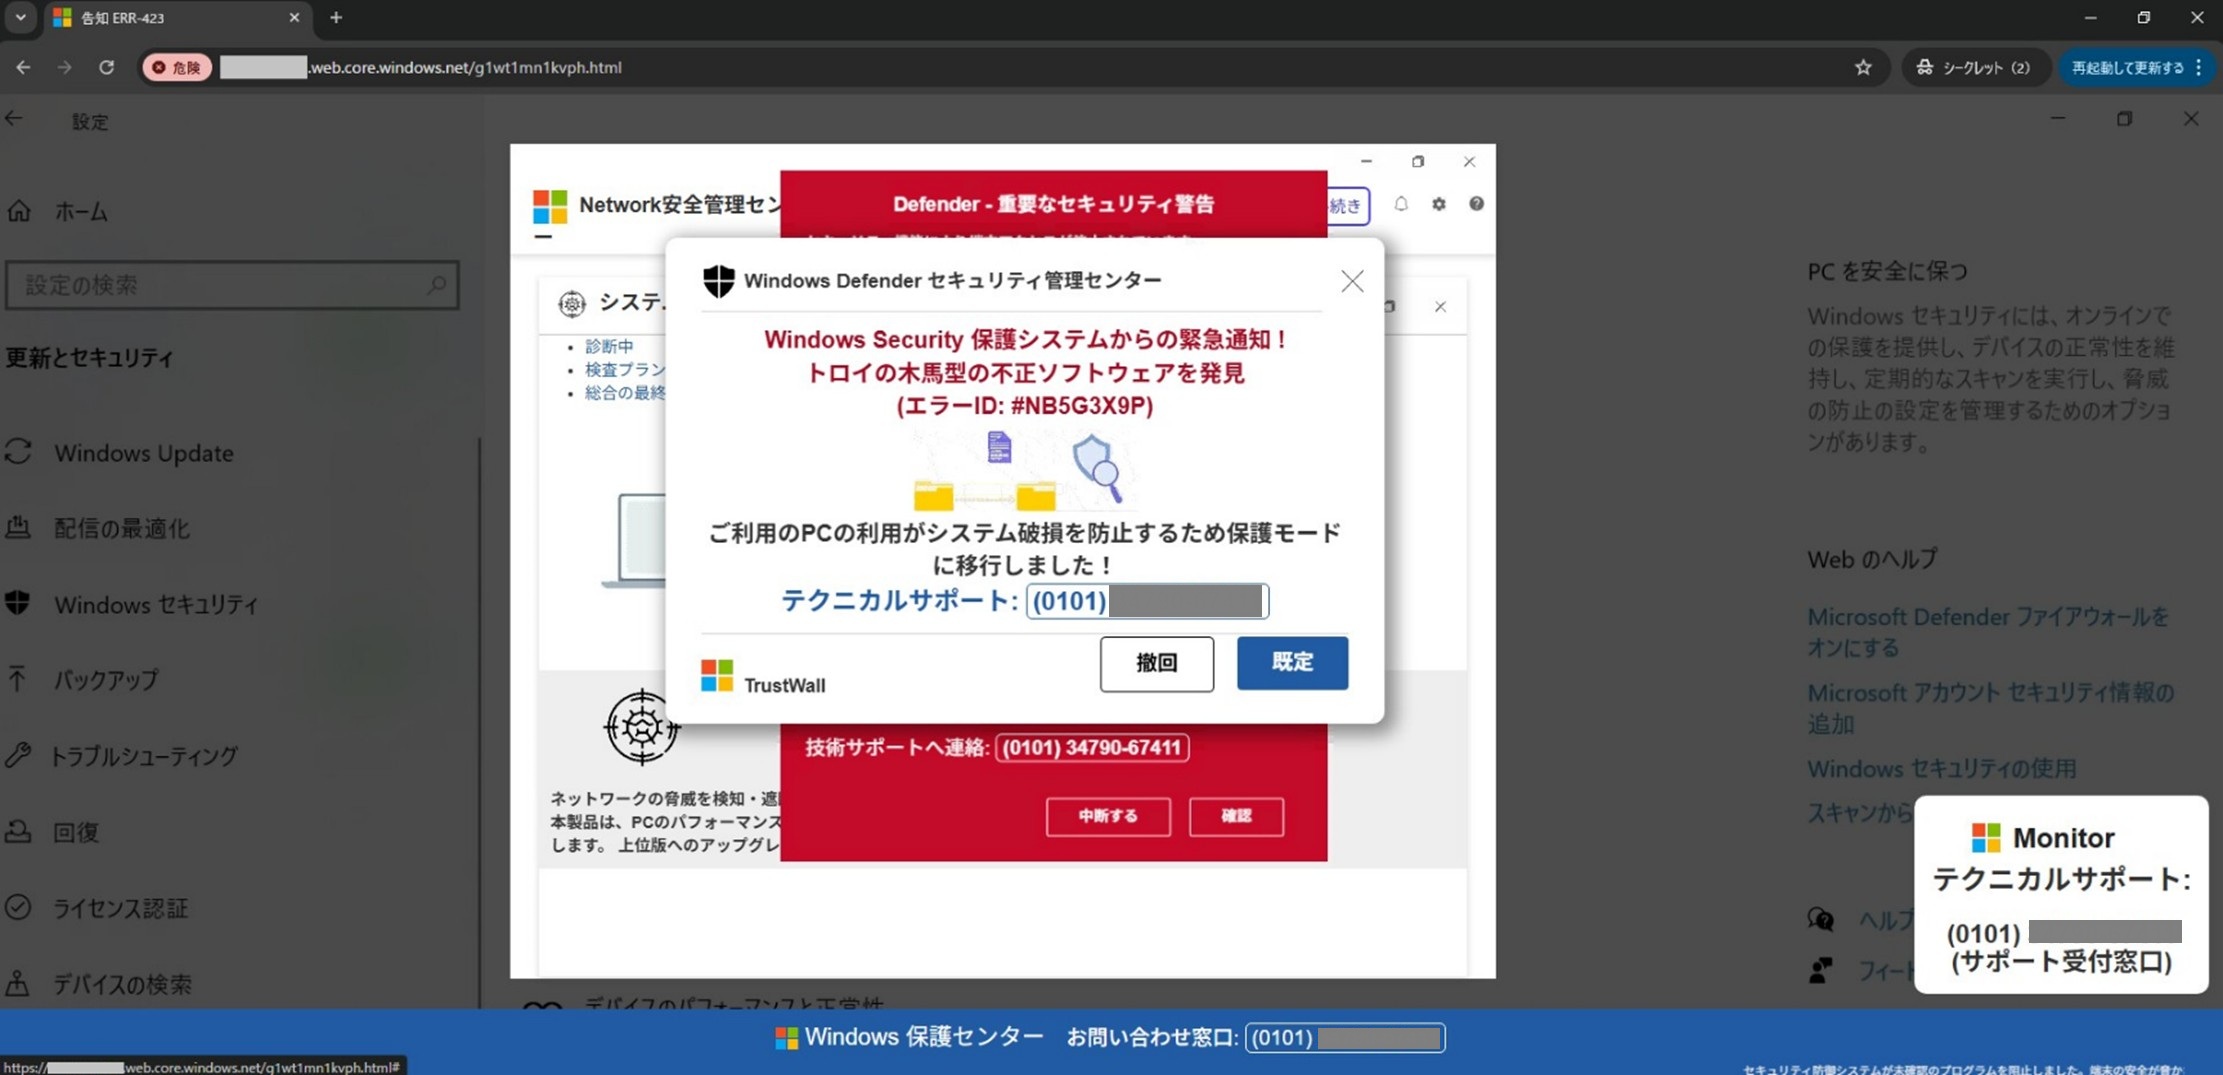Click the crosshair target icon
This screenshot has width=2223, height=1075.
(642, 727)
